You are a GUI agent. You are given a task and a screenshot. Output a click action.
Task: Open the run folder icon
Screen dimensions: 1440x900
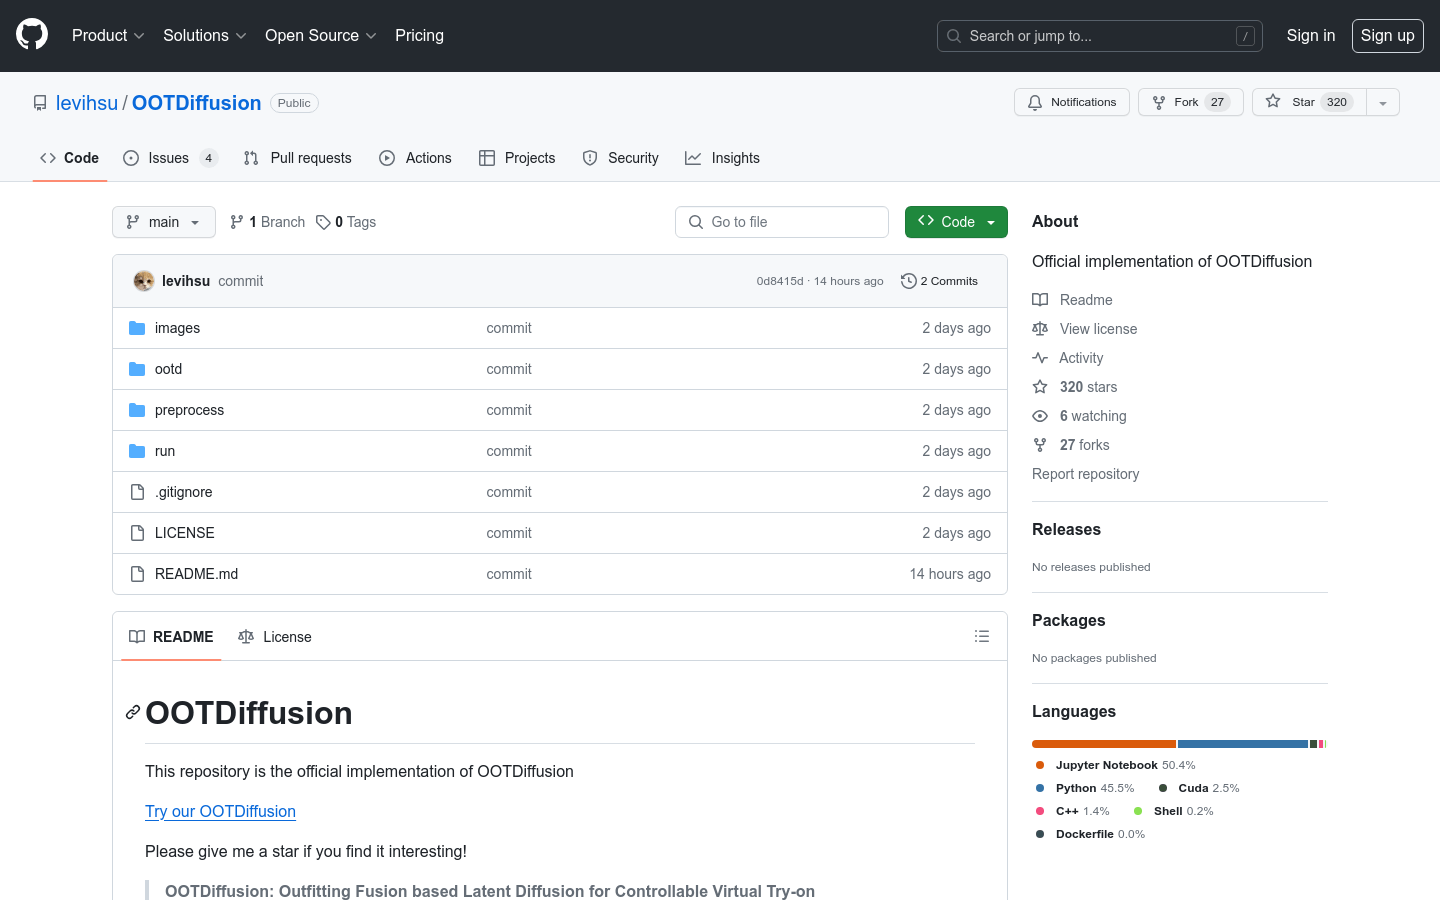coord(137,451)
